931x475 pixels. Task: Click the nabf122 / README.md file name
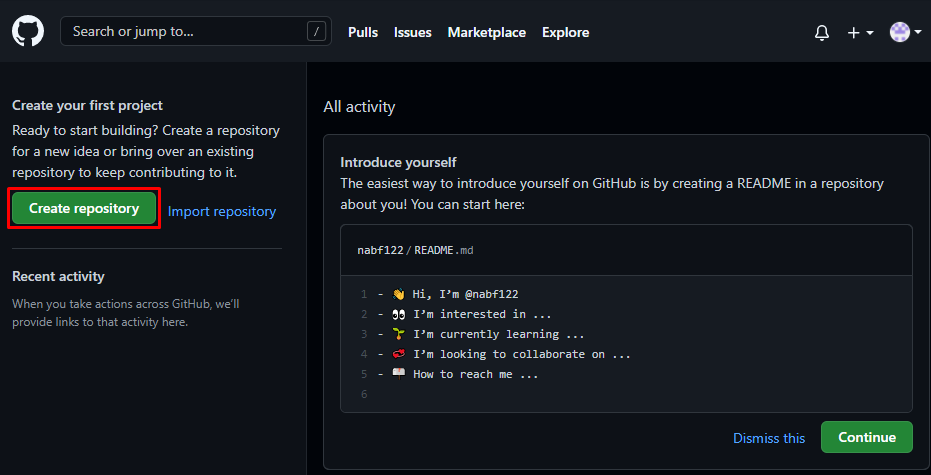(415, 250)
